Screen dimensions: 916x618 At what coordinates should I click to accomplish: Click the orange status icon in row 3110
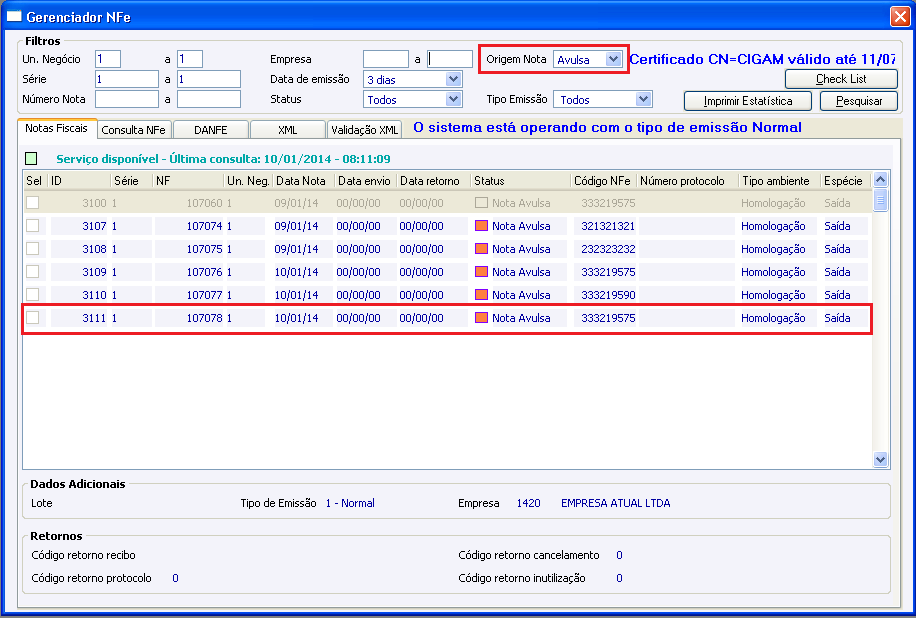pos(481,294)
